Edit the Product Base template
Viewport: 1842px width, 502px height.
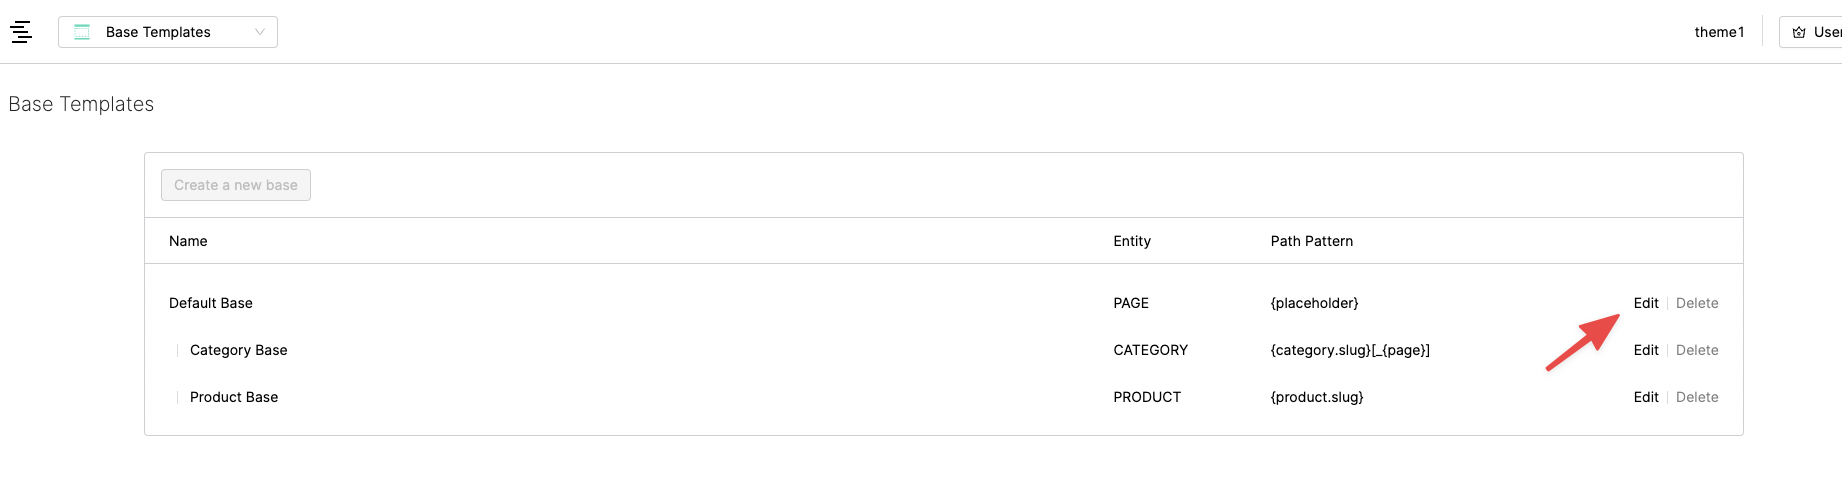(1645, 397)
